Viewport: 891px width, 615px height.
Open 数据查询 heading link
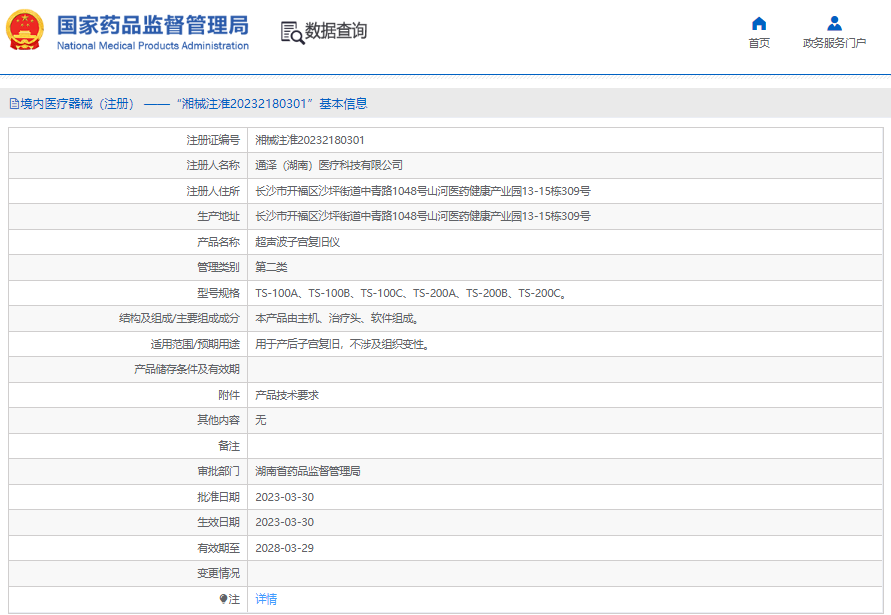click(x=336, y=31)
